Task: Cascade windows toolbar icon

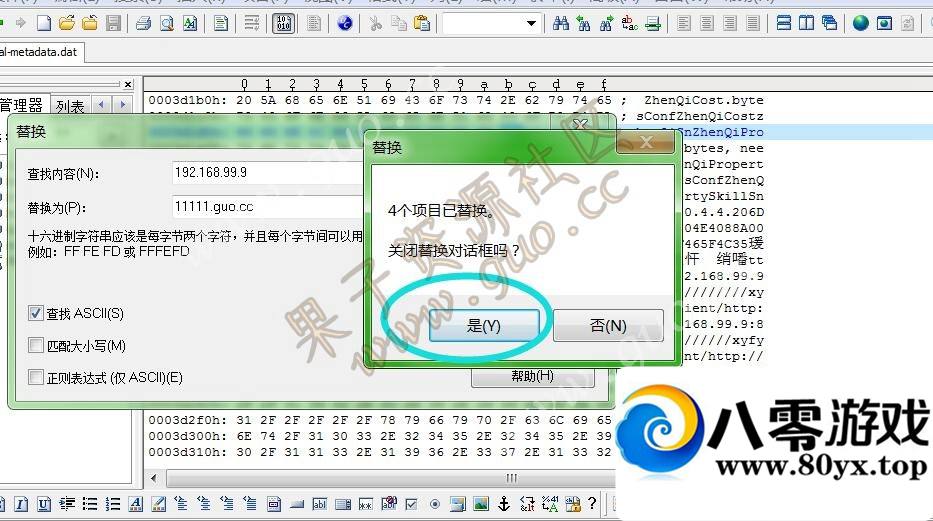Action: (829, 23)
